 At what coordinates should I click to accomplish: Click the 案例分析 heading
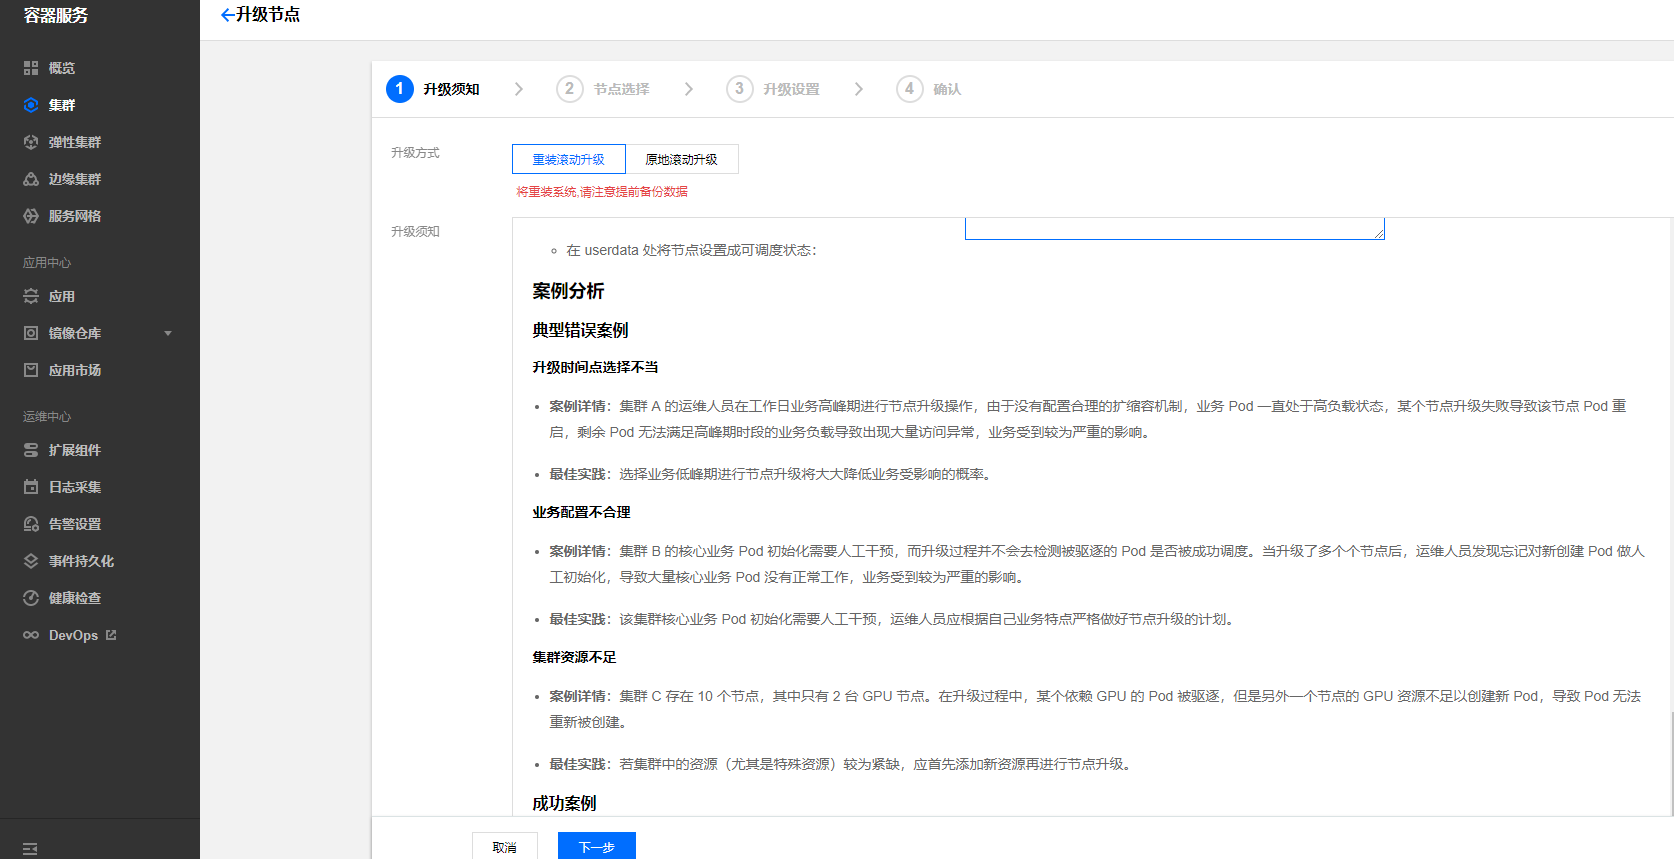pos(568,291)
